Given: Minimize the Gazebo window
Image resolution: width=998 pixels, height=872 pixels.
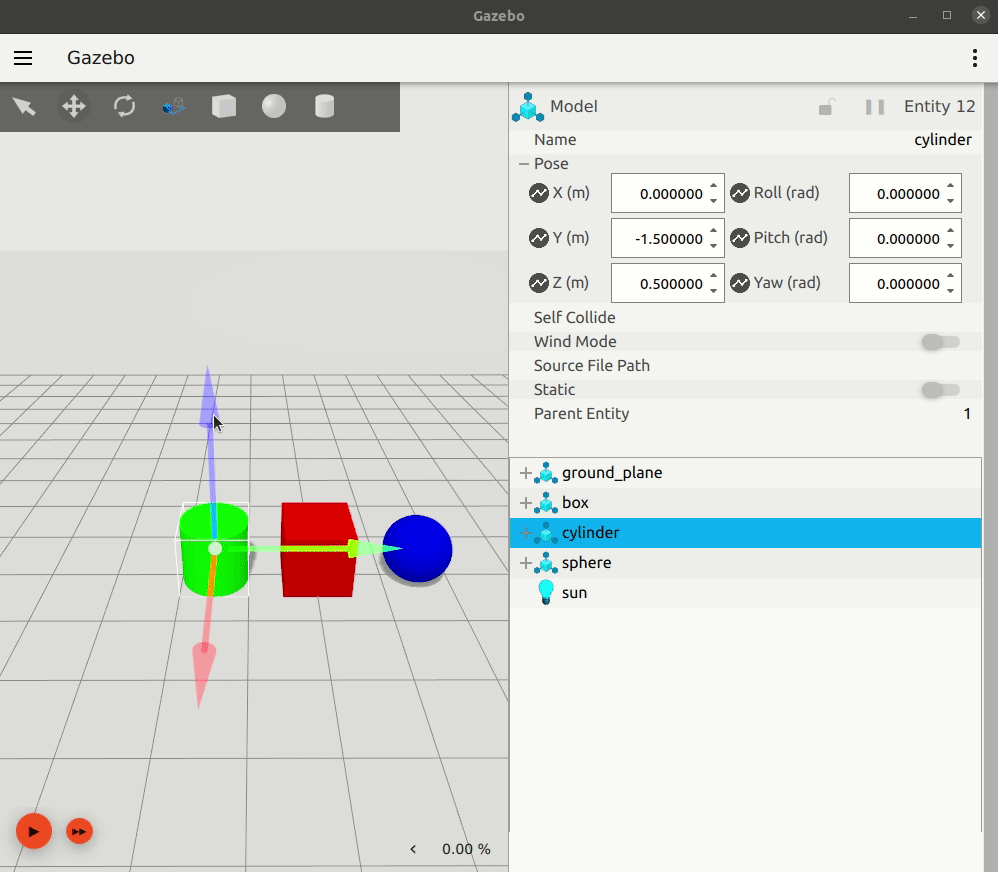Looking at the screenshot, I should (913, 16).
